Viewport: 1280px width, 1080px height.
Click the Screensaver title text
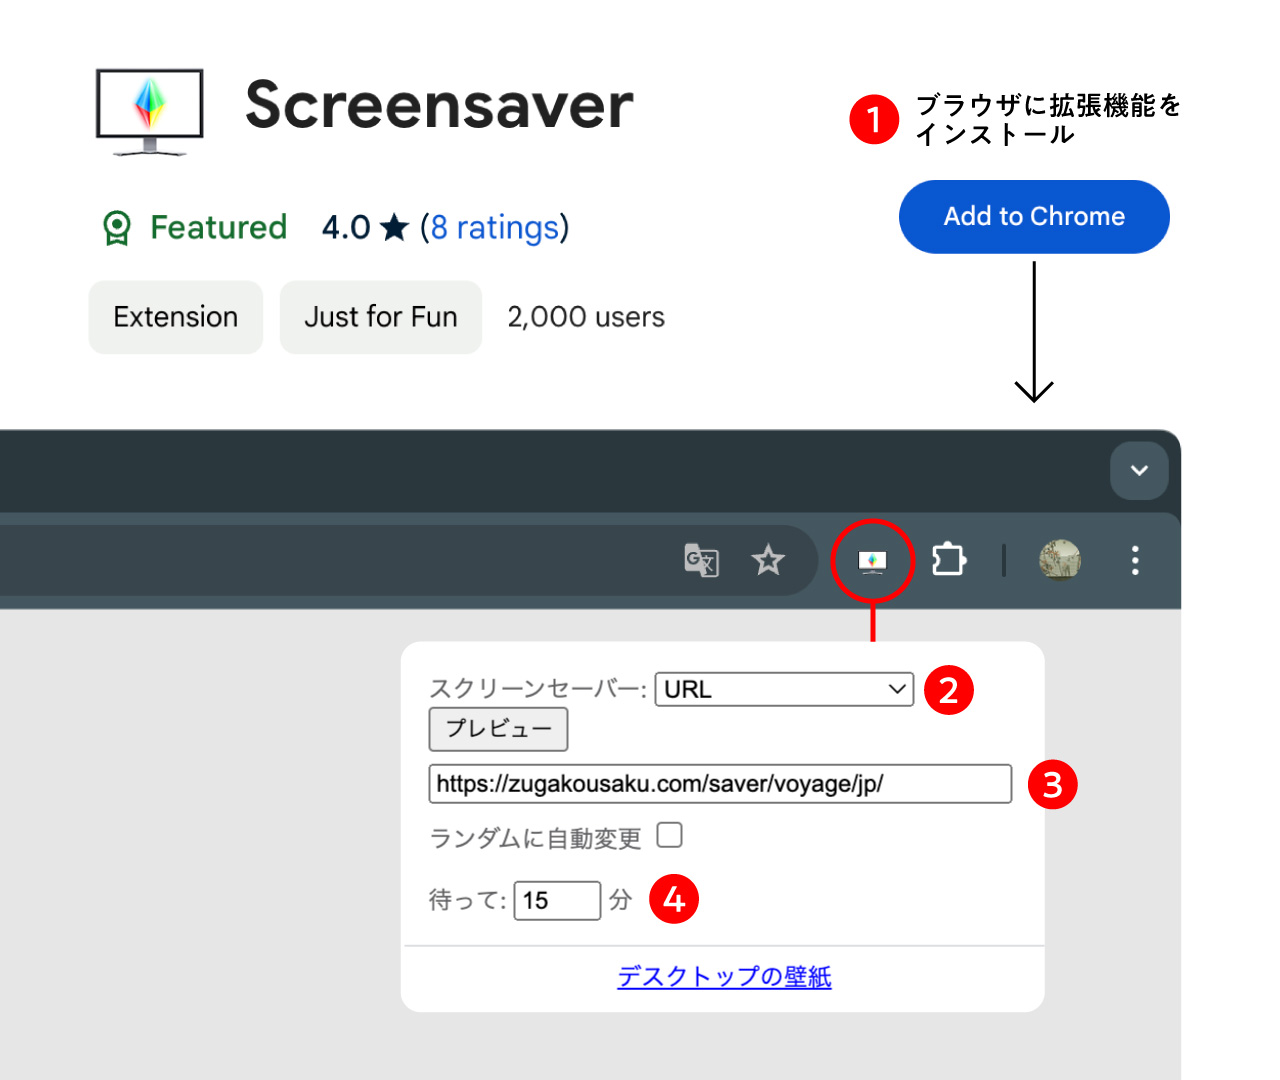(439, 105)
